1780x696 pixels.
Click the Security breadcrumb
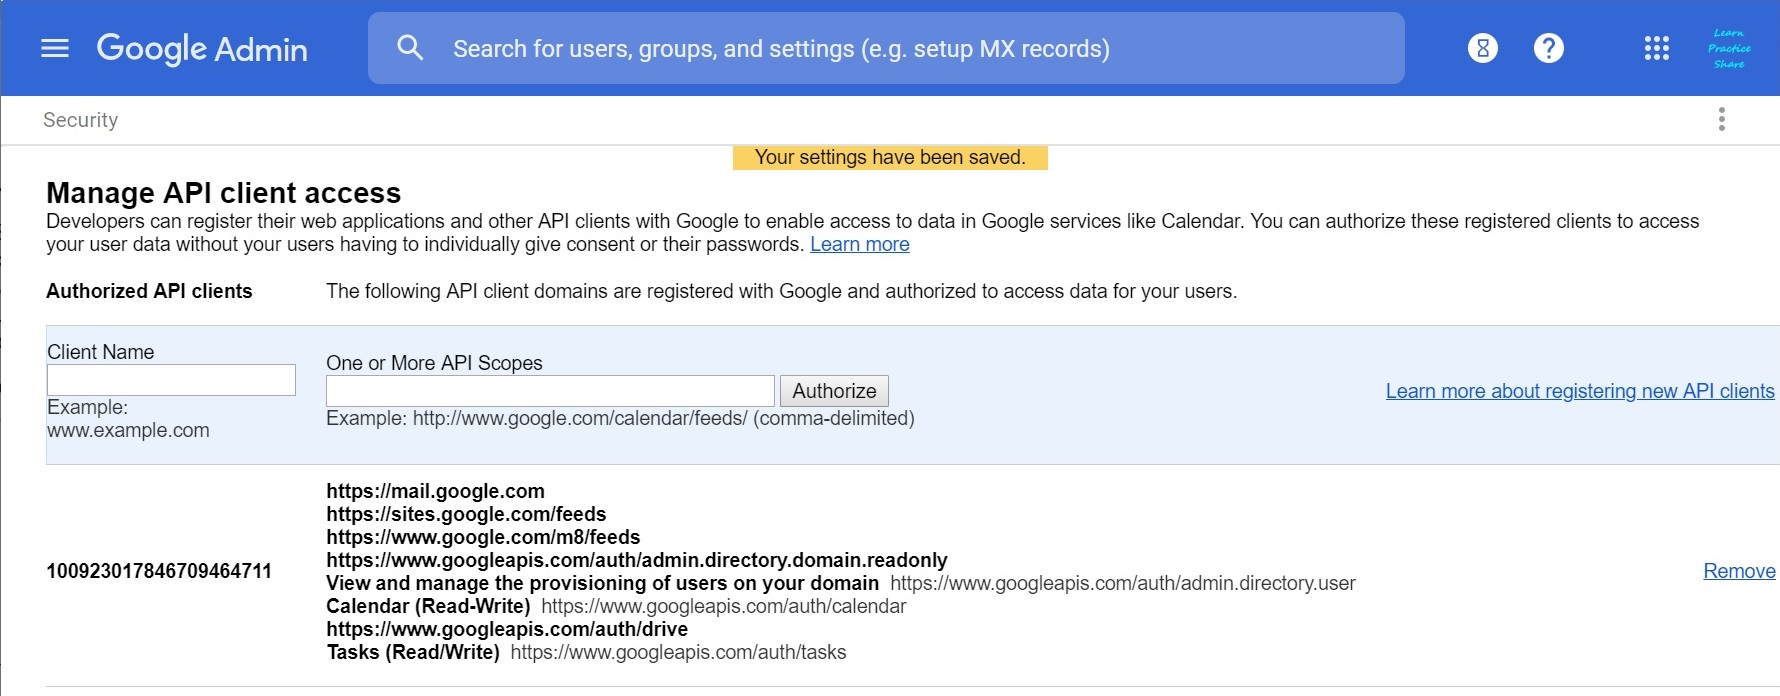pyautogui.click(x=80, y=120)
